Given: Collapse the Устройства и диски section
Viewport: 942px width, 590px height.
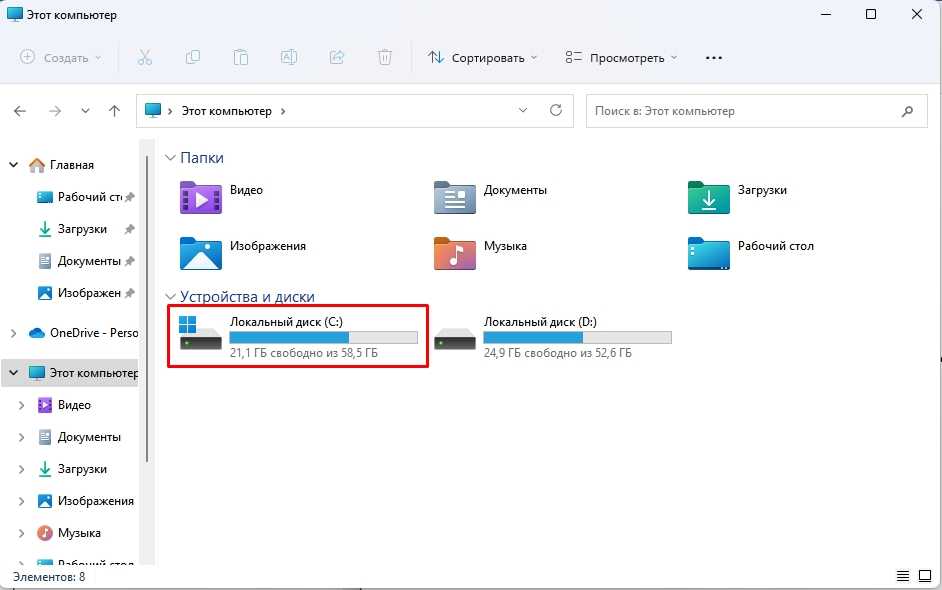Looking at the screenshot, I should (170, 297).
